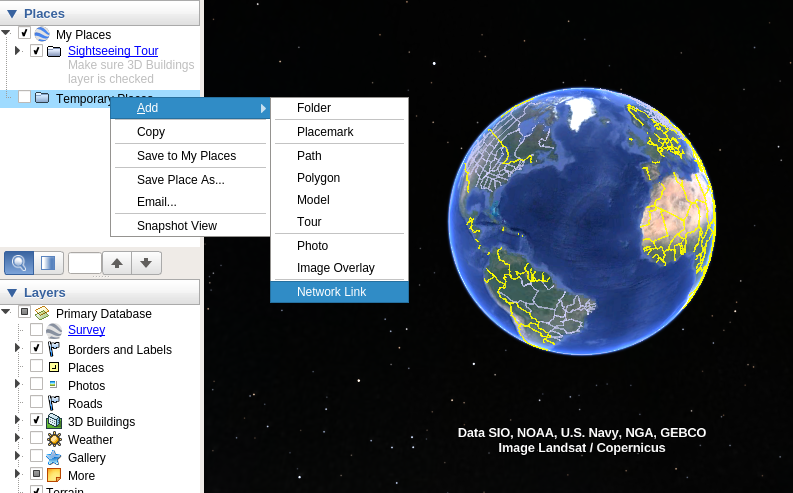Click the My Places globe icon
Image resolution: width=793 pixels, height=493 pixels.
tap(42, 34)
